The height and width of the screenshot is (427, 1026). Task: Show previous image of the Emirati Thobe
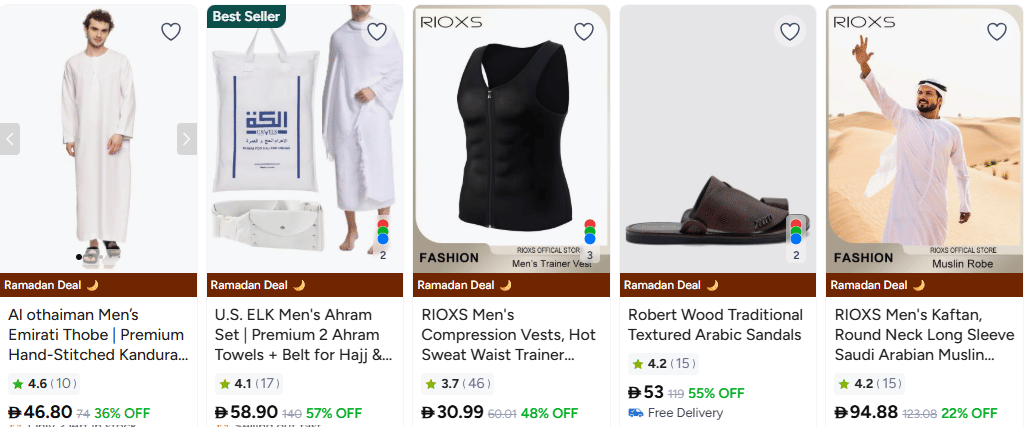coord(10,138)
